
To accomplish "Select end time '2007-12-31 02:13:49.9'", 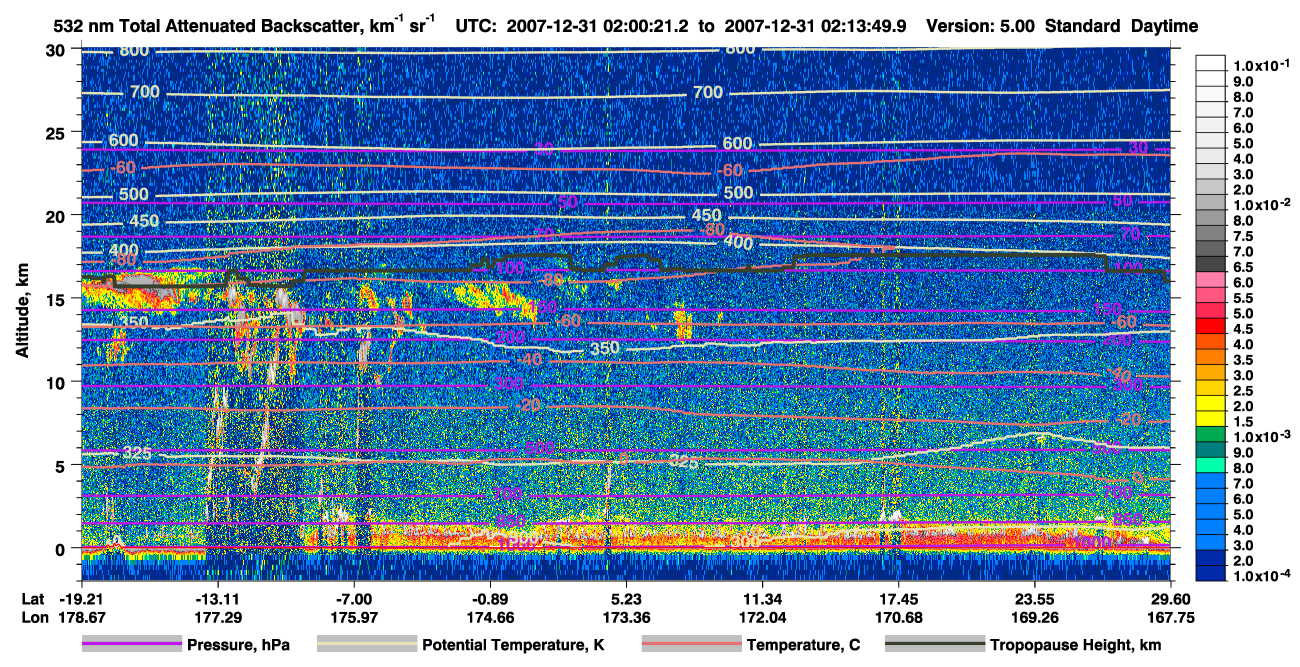I will click(813, 27).
